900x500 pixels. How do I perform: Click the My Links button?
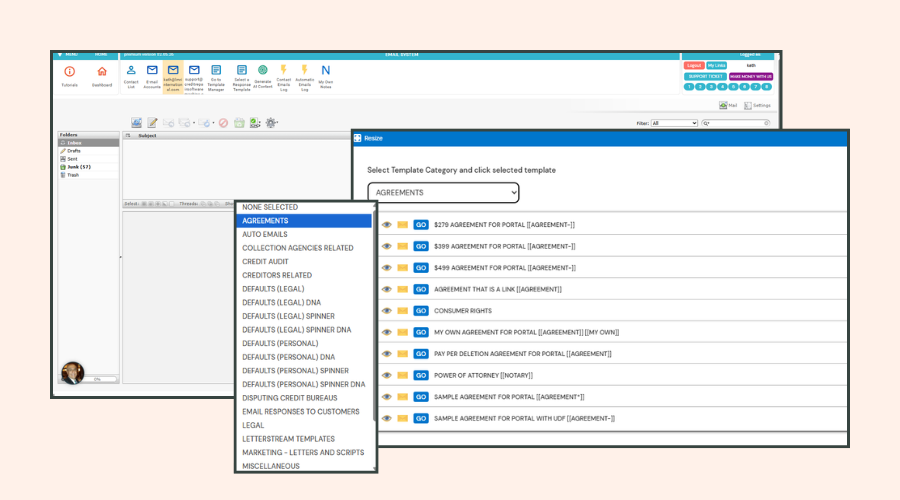pos(716,65)
